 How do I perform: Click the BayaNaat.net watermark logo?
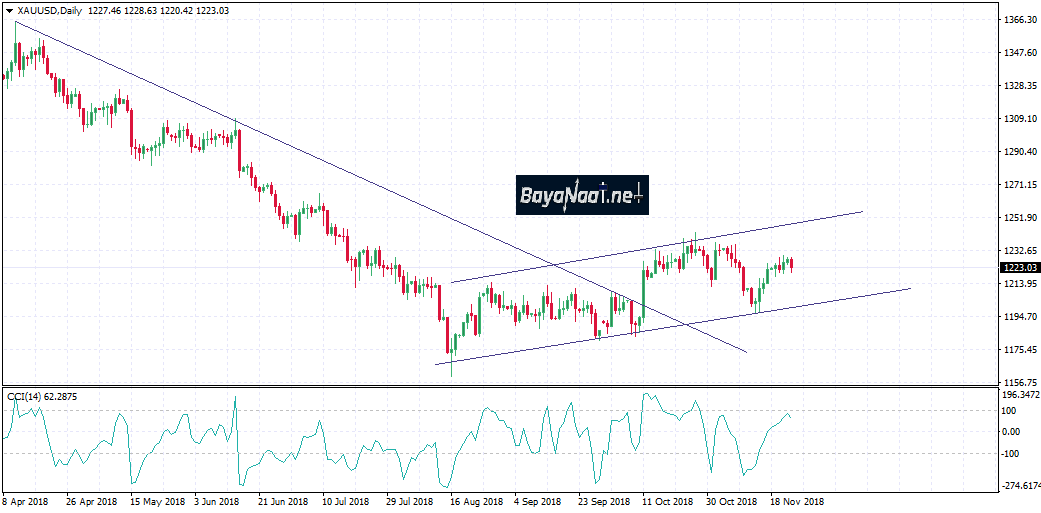coord(582,196)
